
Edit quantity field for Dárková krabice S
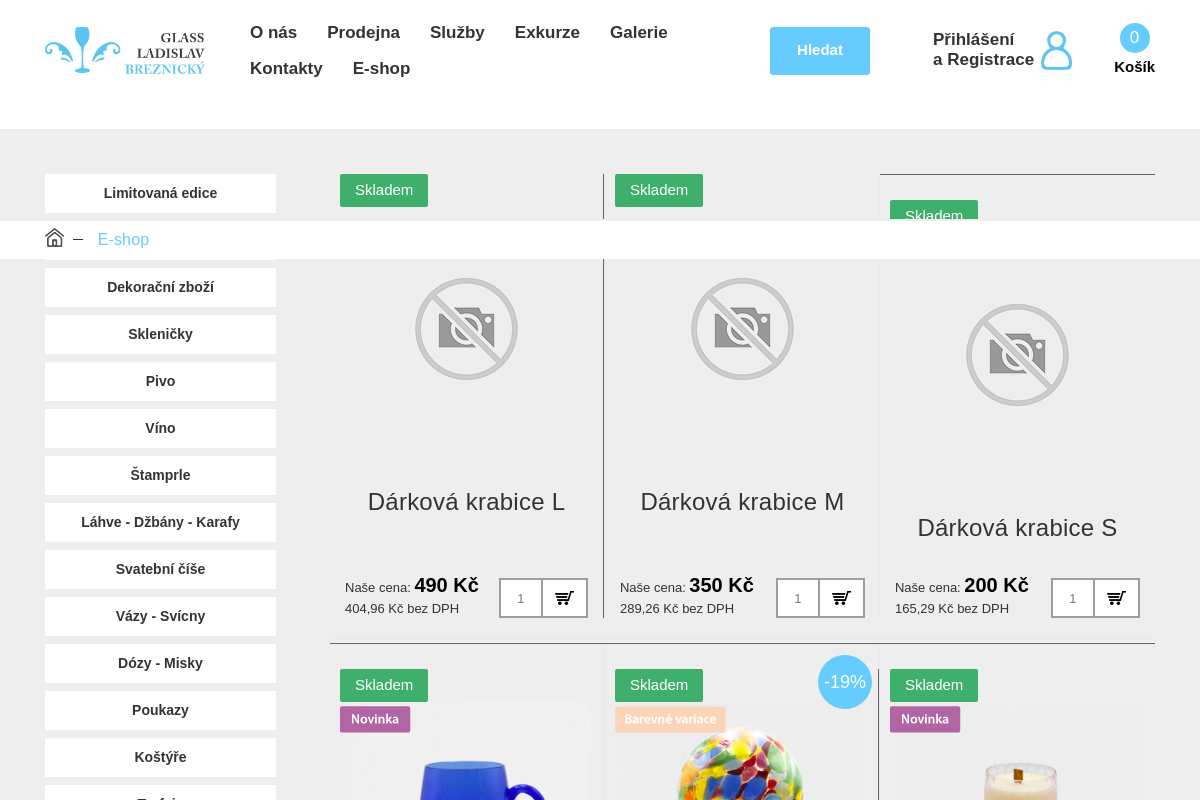(x=1073, y=598)
